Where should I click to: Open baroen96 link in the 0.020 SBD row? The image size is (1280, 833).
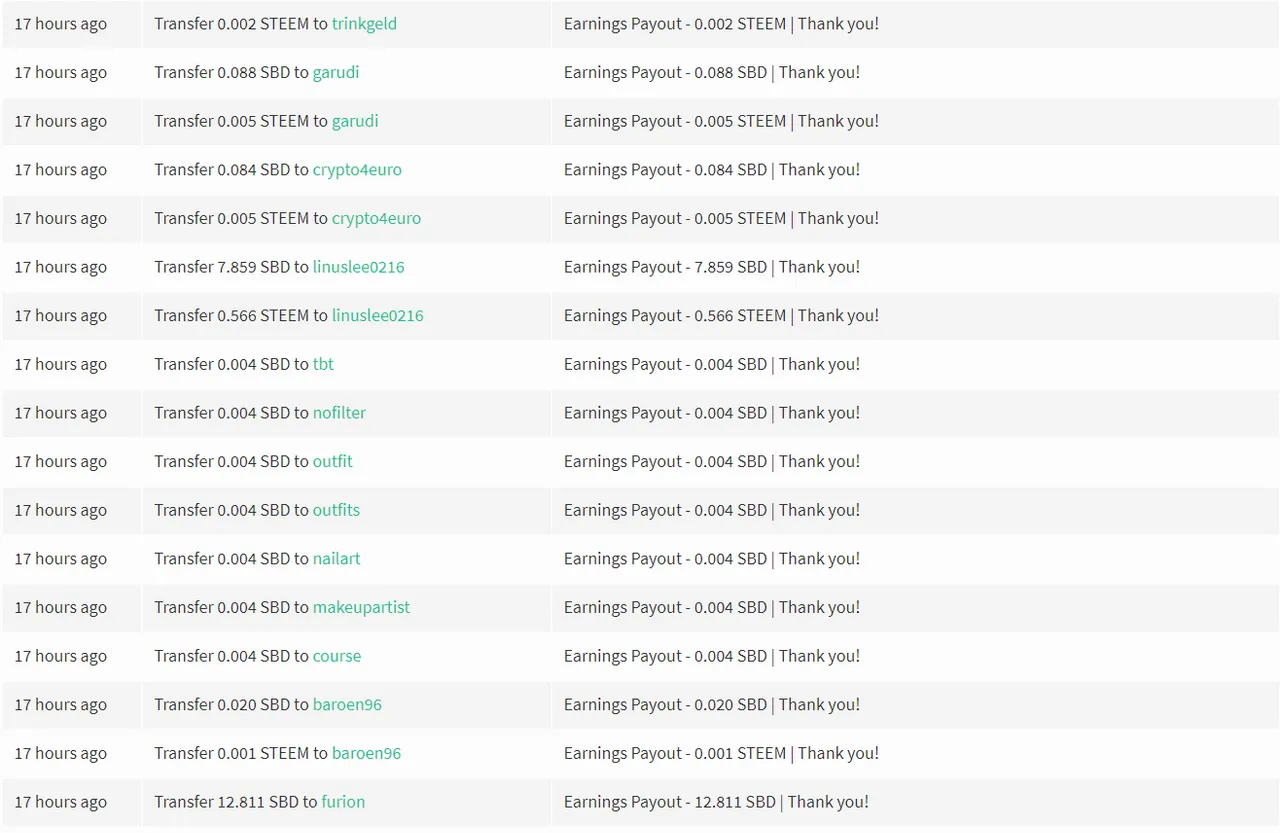pyautogui.click(x=347, y=705)
